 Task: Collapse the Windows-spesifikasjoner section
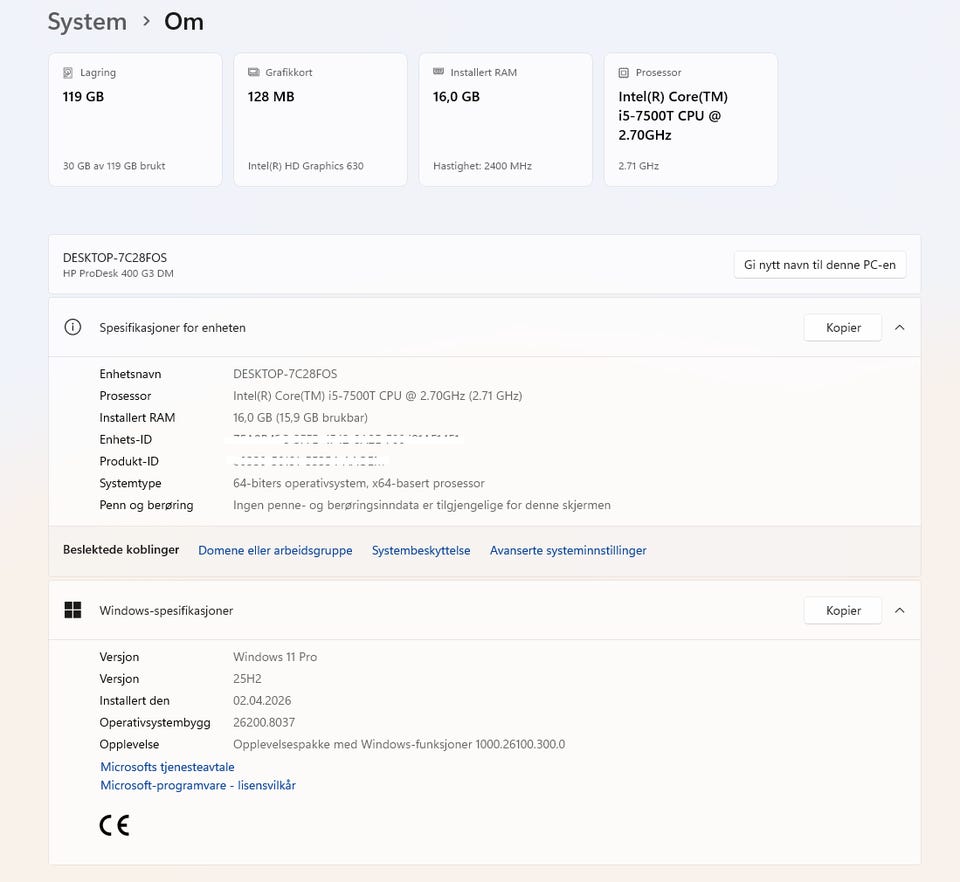tap(899, 610)
